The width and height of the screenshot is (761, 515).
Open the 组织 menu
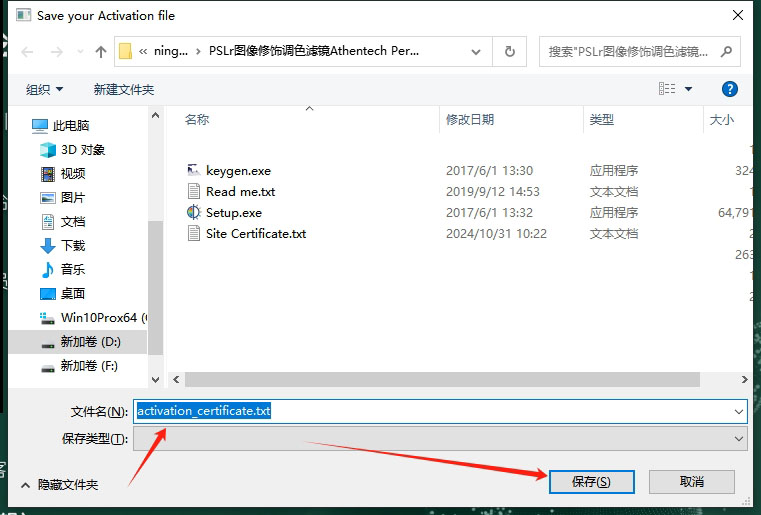click(45, 89)
